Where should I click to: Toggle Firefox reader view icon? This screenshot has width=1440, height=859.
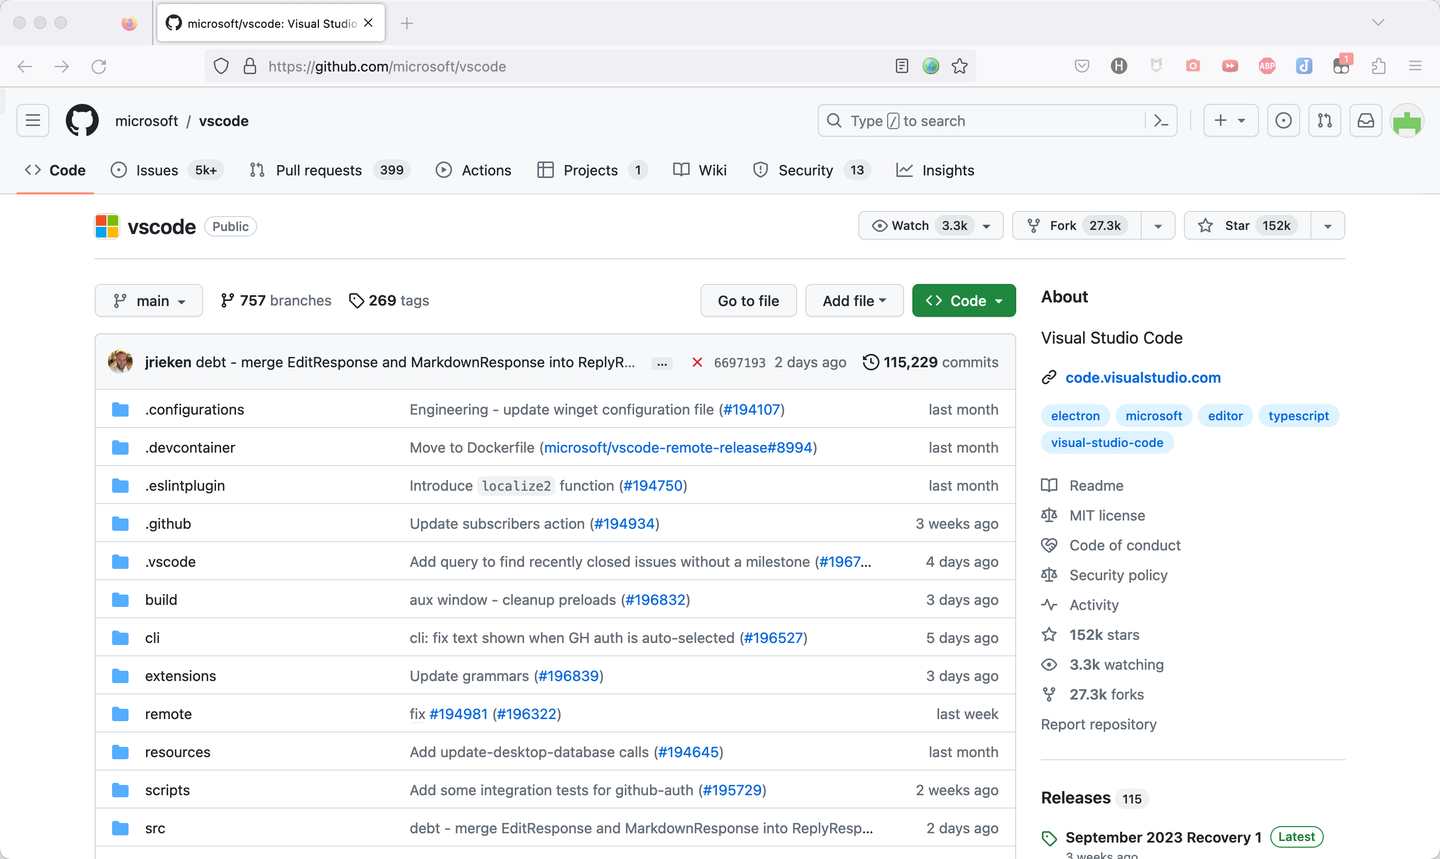coord(902,66)
